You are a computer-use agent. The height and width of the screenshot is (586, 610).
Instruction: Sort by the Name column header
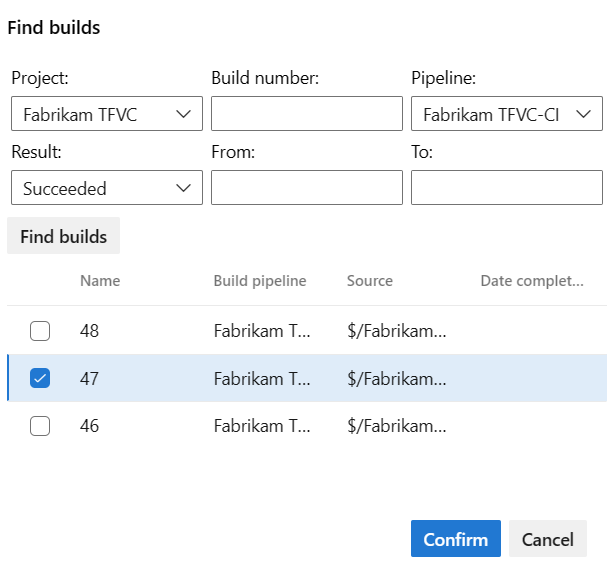[x=100, y=281]
